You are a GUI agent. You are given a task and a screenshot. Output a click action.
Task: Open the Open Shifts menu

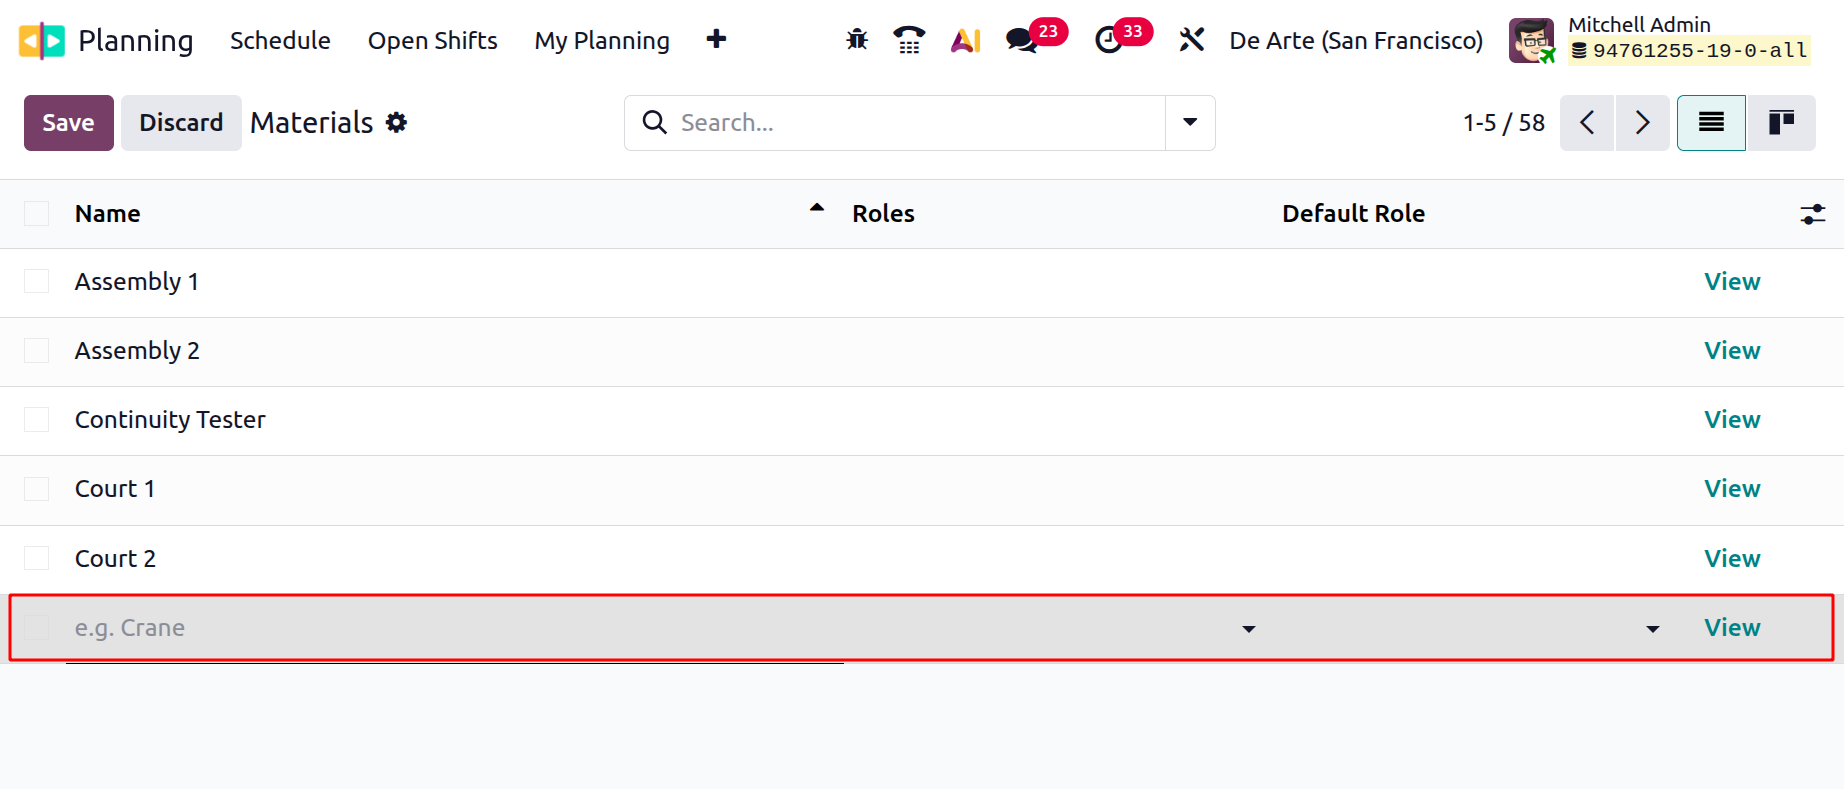pos(432,41)
